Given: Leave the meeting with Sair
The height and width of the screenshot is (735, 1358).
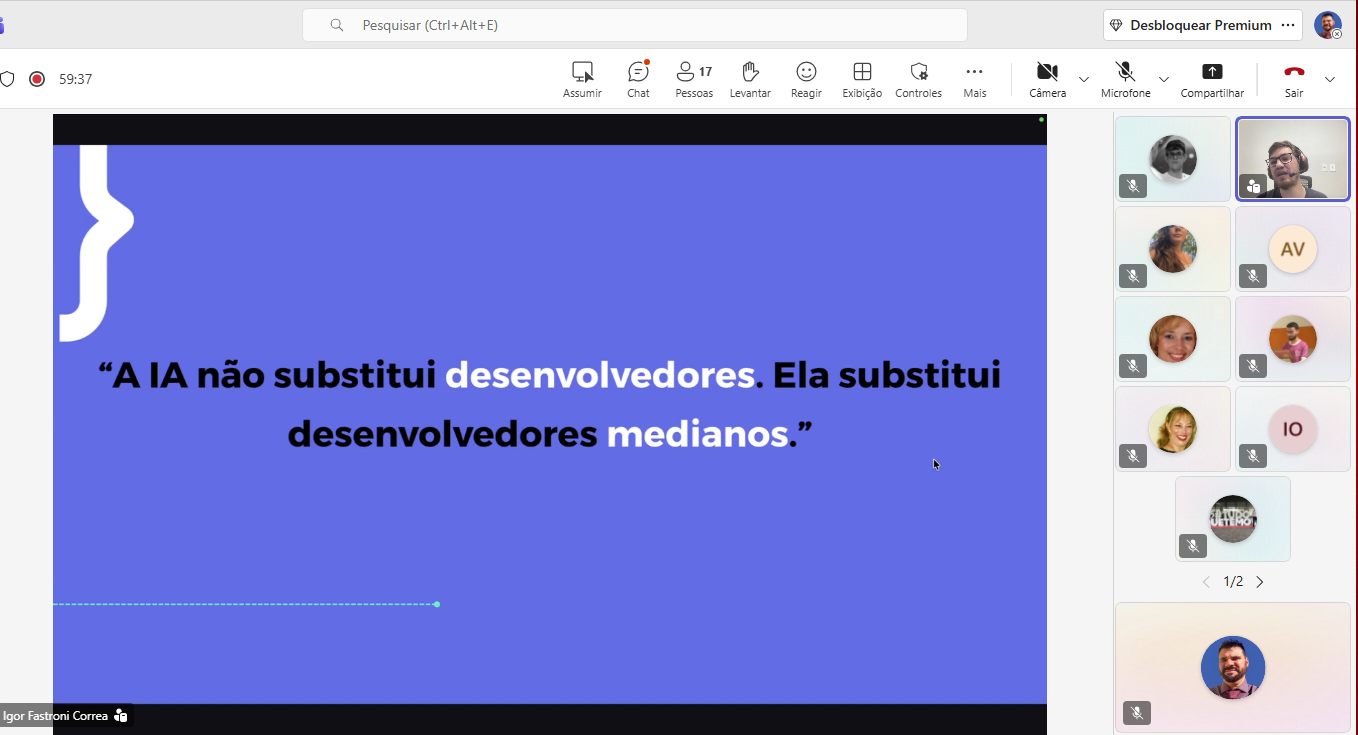Looking at the screenshot, I should (1294, 79).
